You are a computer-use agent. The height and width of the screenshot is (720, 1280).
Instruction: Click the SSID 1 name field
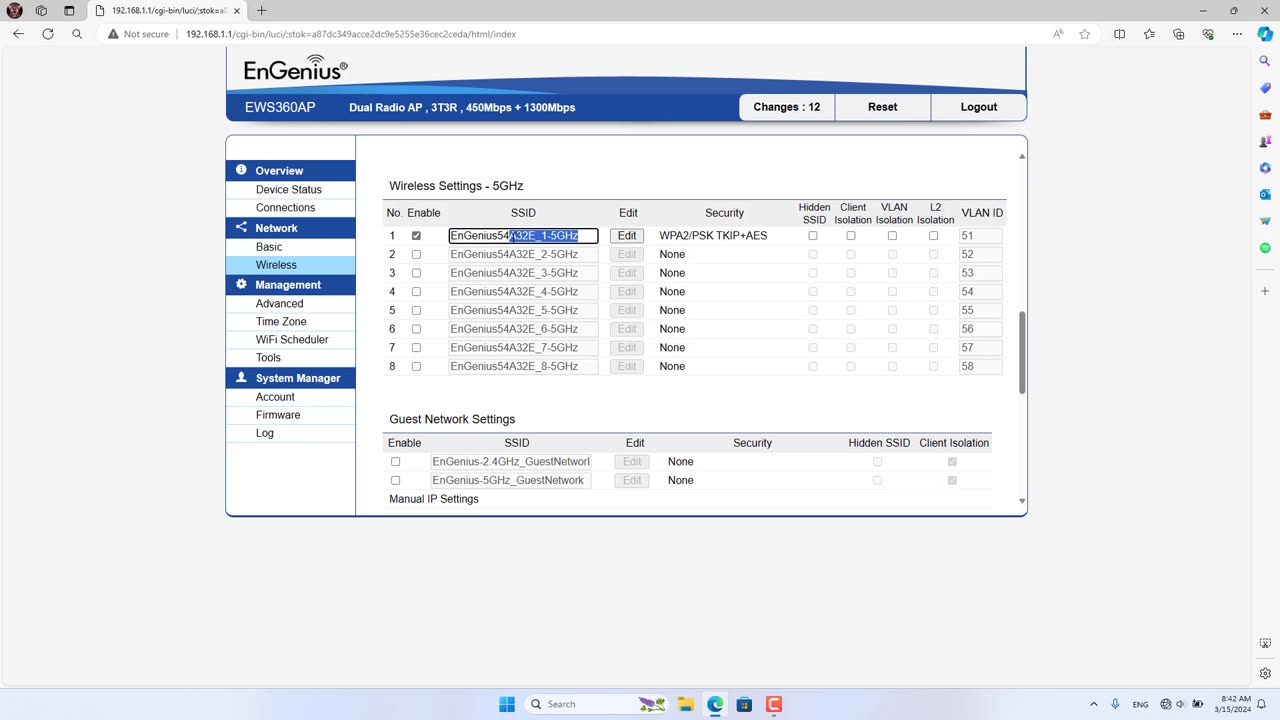click(x=523, y=236)
